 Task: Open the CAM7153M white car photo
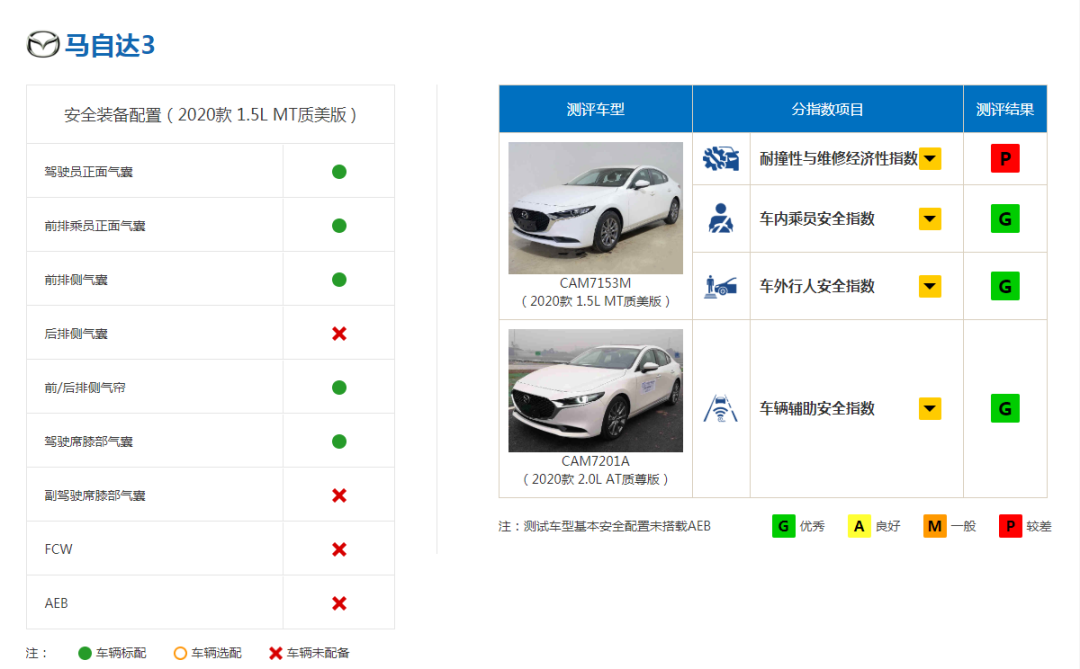point(595,208)
